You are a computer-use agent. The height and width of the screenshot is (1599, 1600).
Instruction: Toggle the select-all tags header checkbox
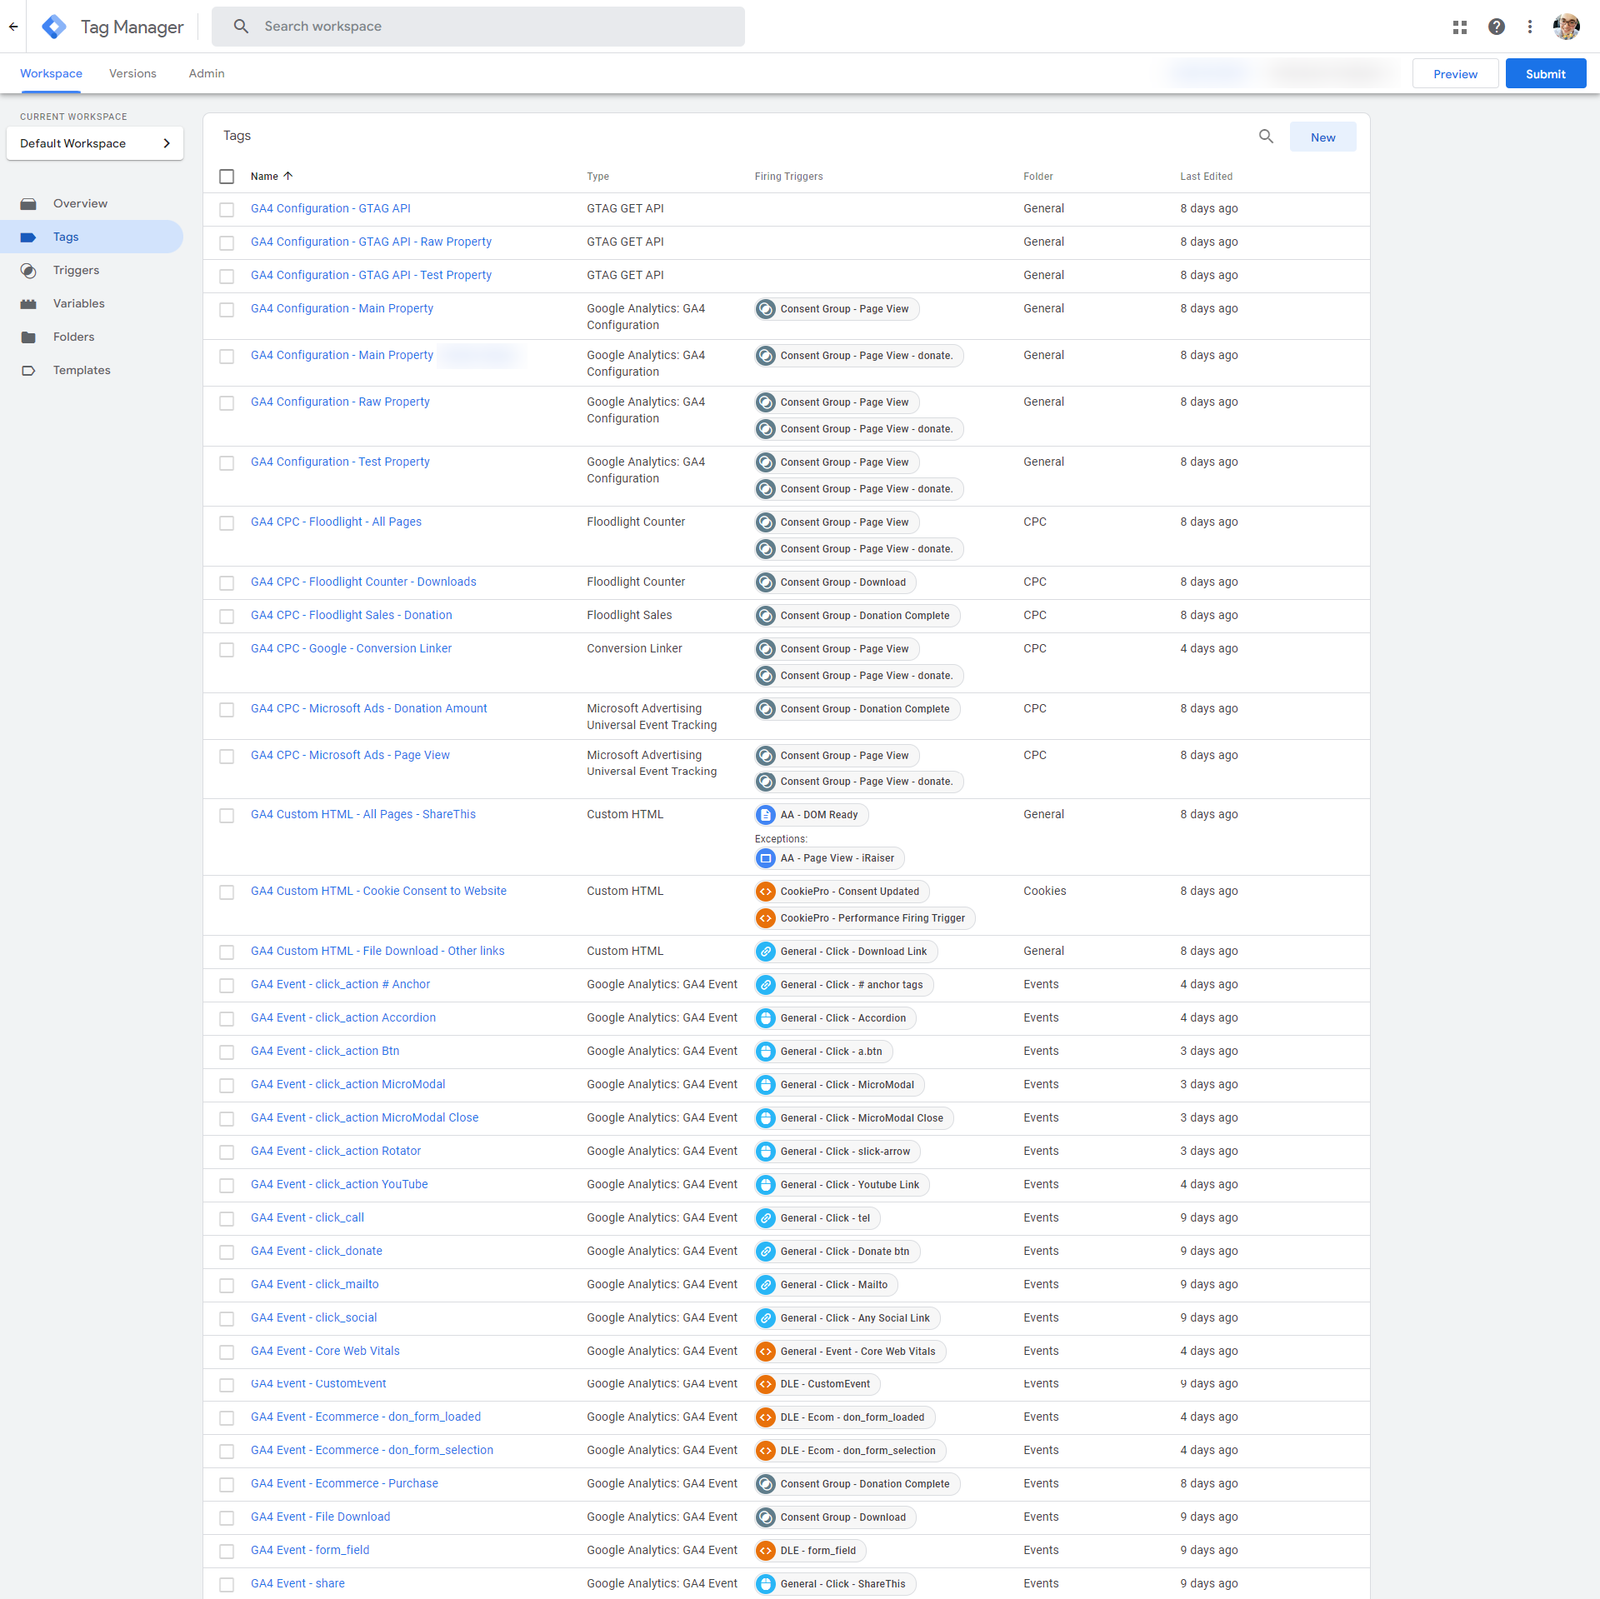pyautogui.click(x=227, y=177)
